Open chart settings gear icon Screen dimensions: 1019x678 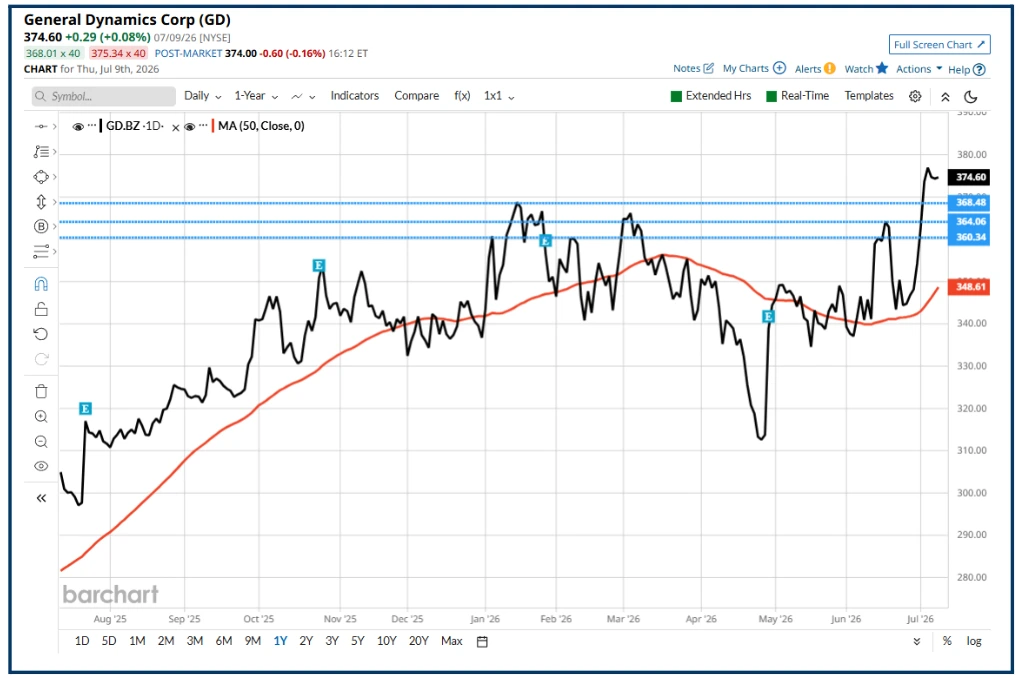click(915, 96)
